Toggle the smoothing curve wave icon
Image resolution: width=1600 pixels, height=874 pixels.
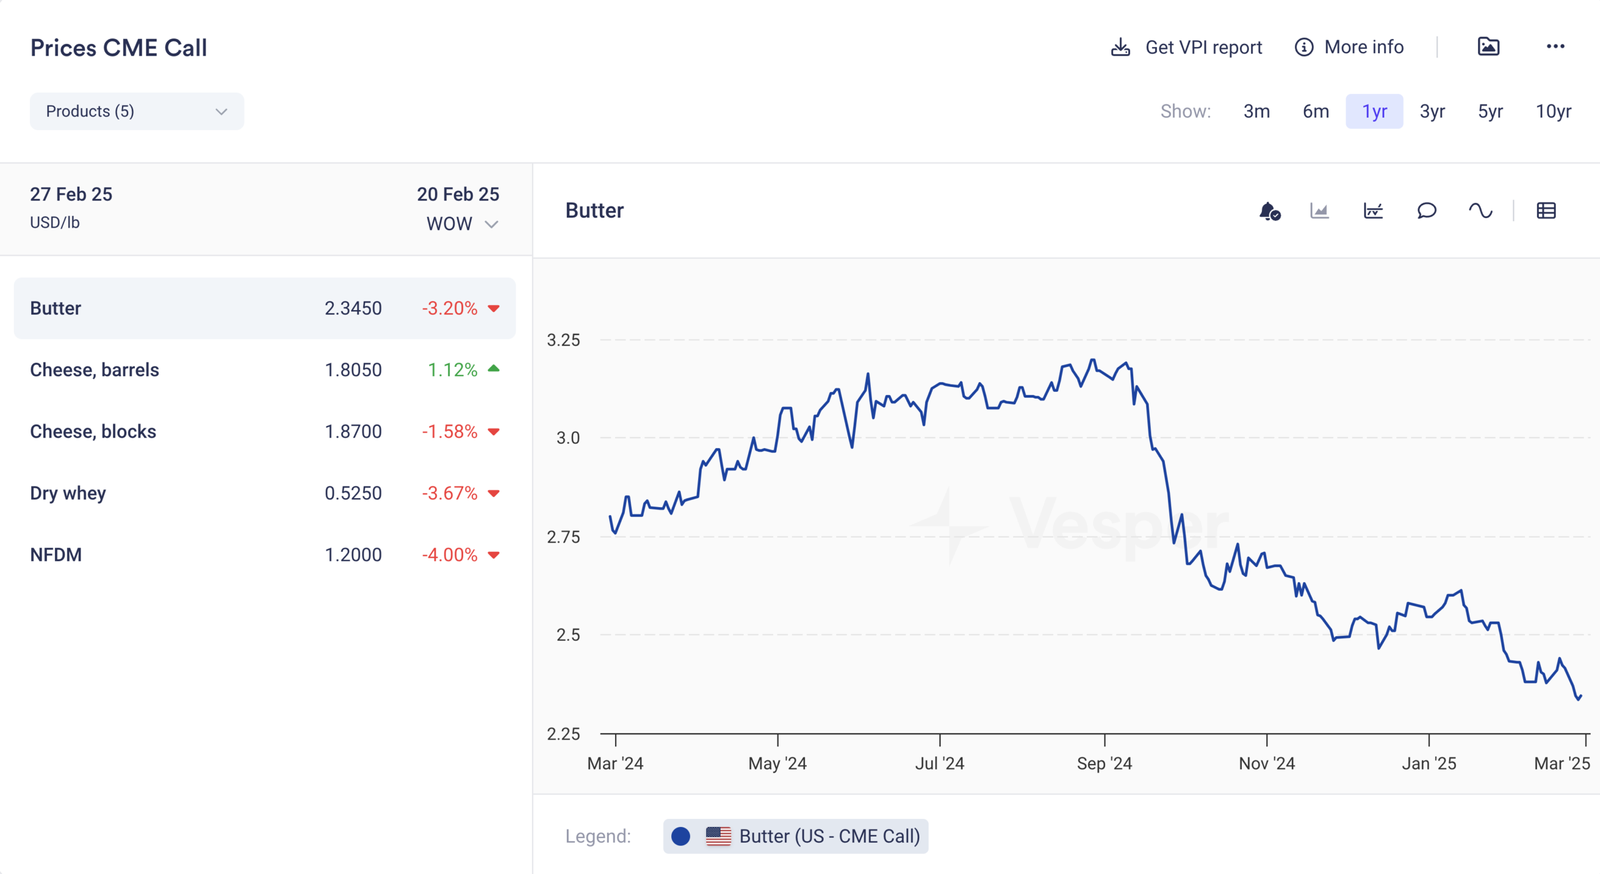click(1480, 211)
